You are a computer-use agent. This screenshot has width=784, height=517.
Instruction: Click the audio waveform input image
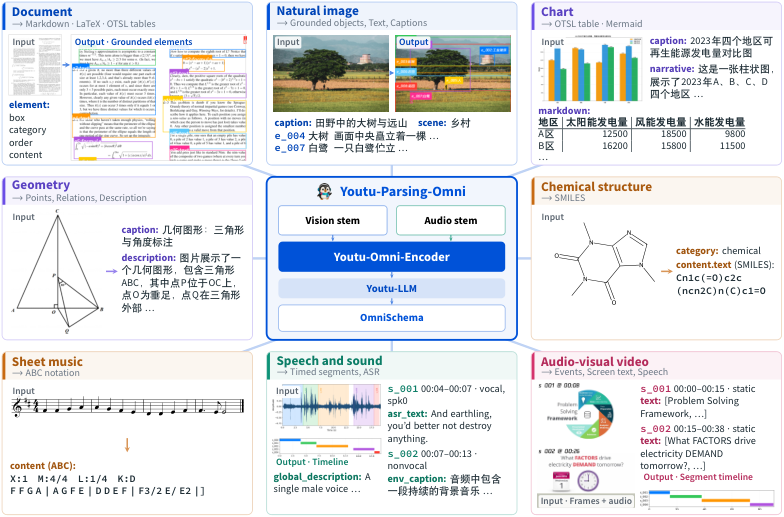coord(327,408)
